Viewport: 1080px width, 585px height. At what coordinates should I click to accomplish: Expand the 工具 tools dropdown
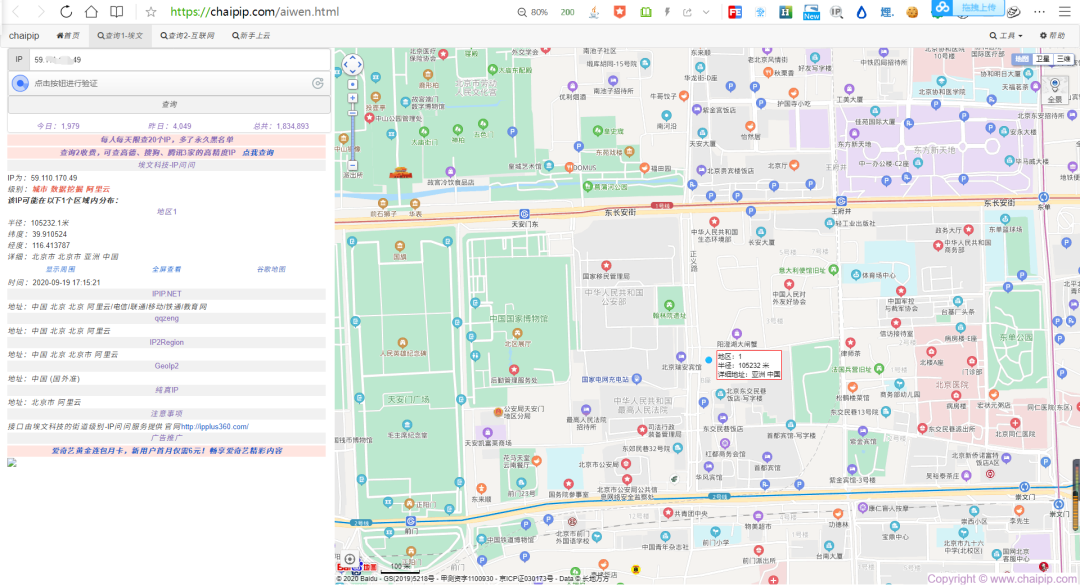[1006, 35]
